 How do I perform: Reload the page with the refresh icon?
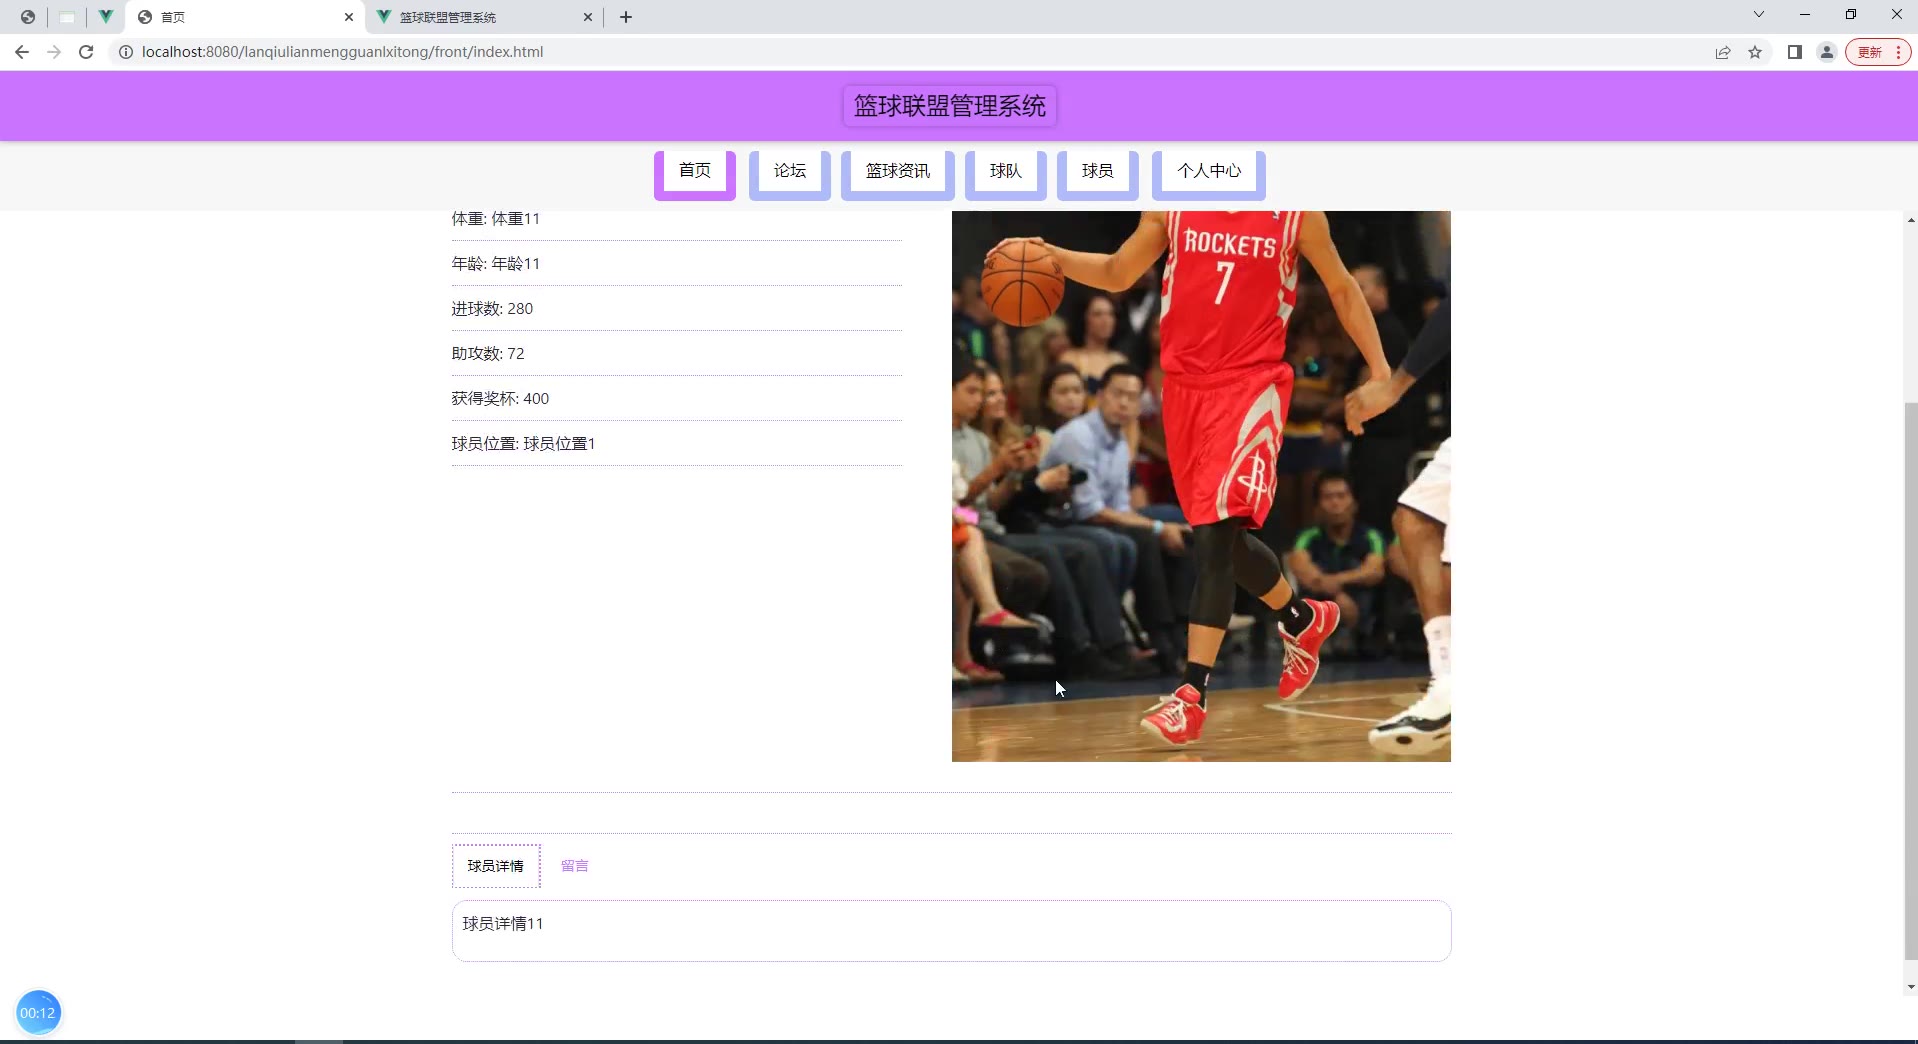(x=86, y=52)
